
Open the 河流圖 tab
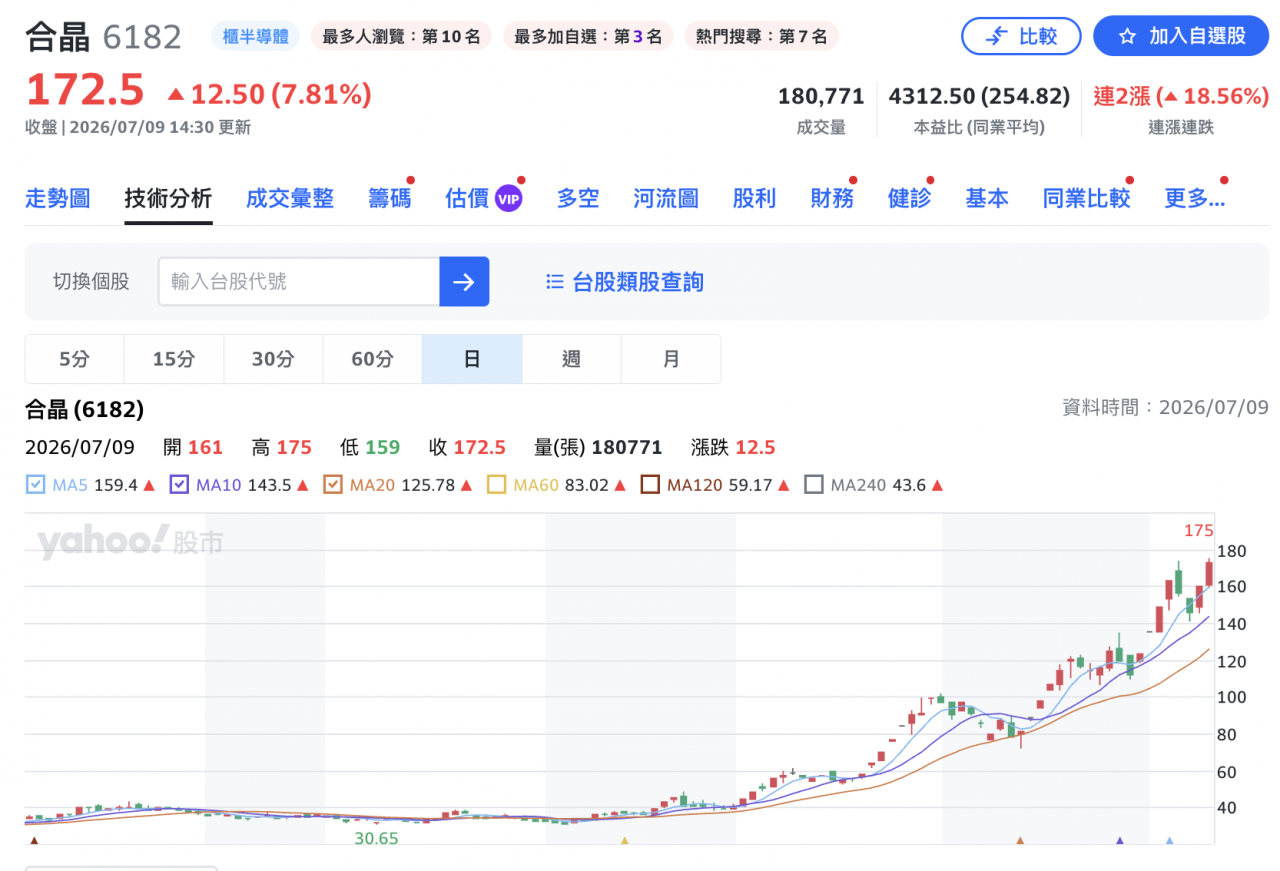666,198
